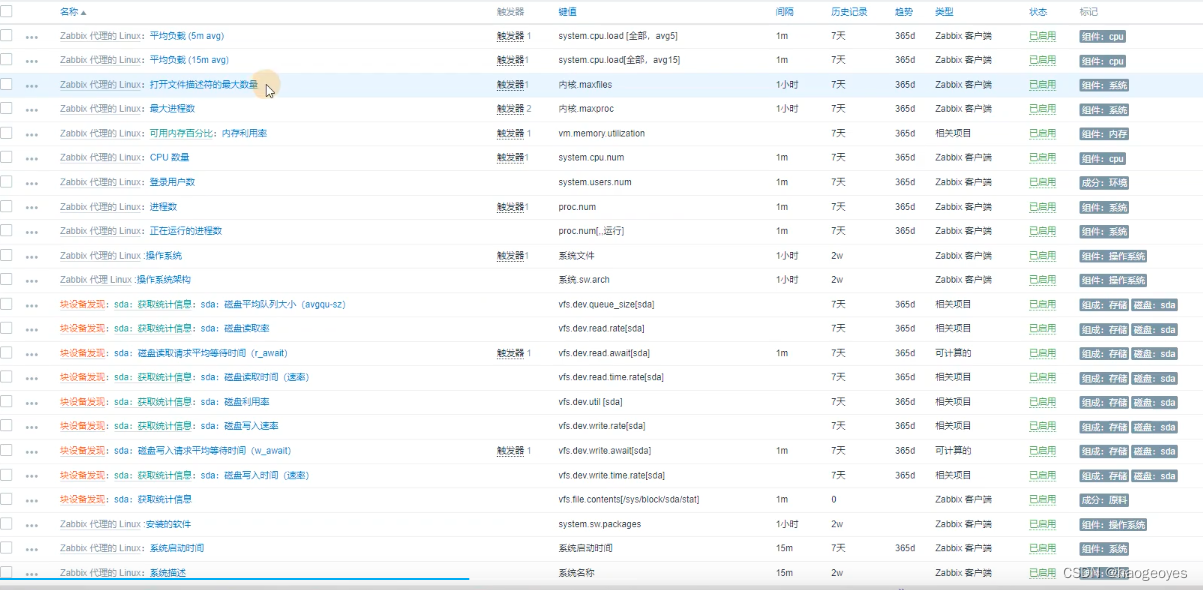Click the key text vfs.dev.queue_size[sda]
The image size is (1203, 590).
(606, 304)
